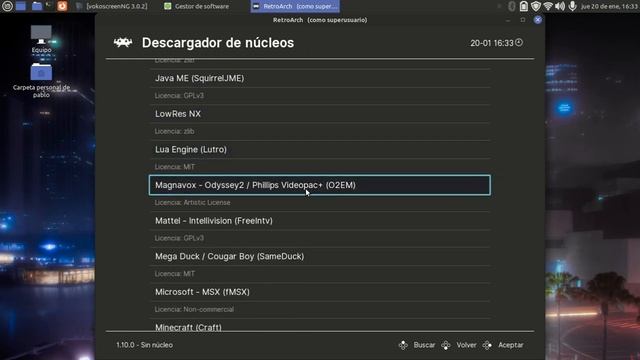640x360 pixels.
Task: Select Java ME (SquirrelJME) core
Action: tap(320, 78)
